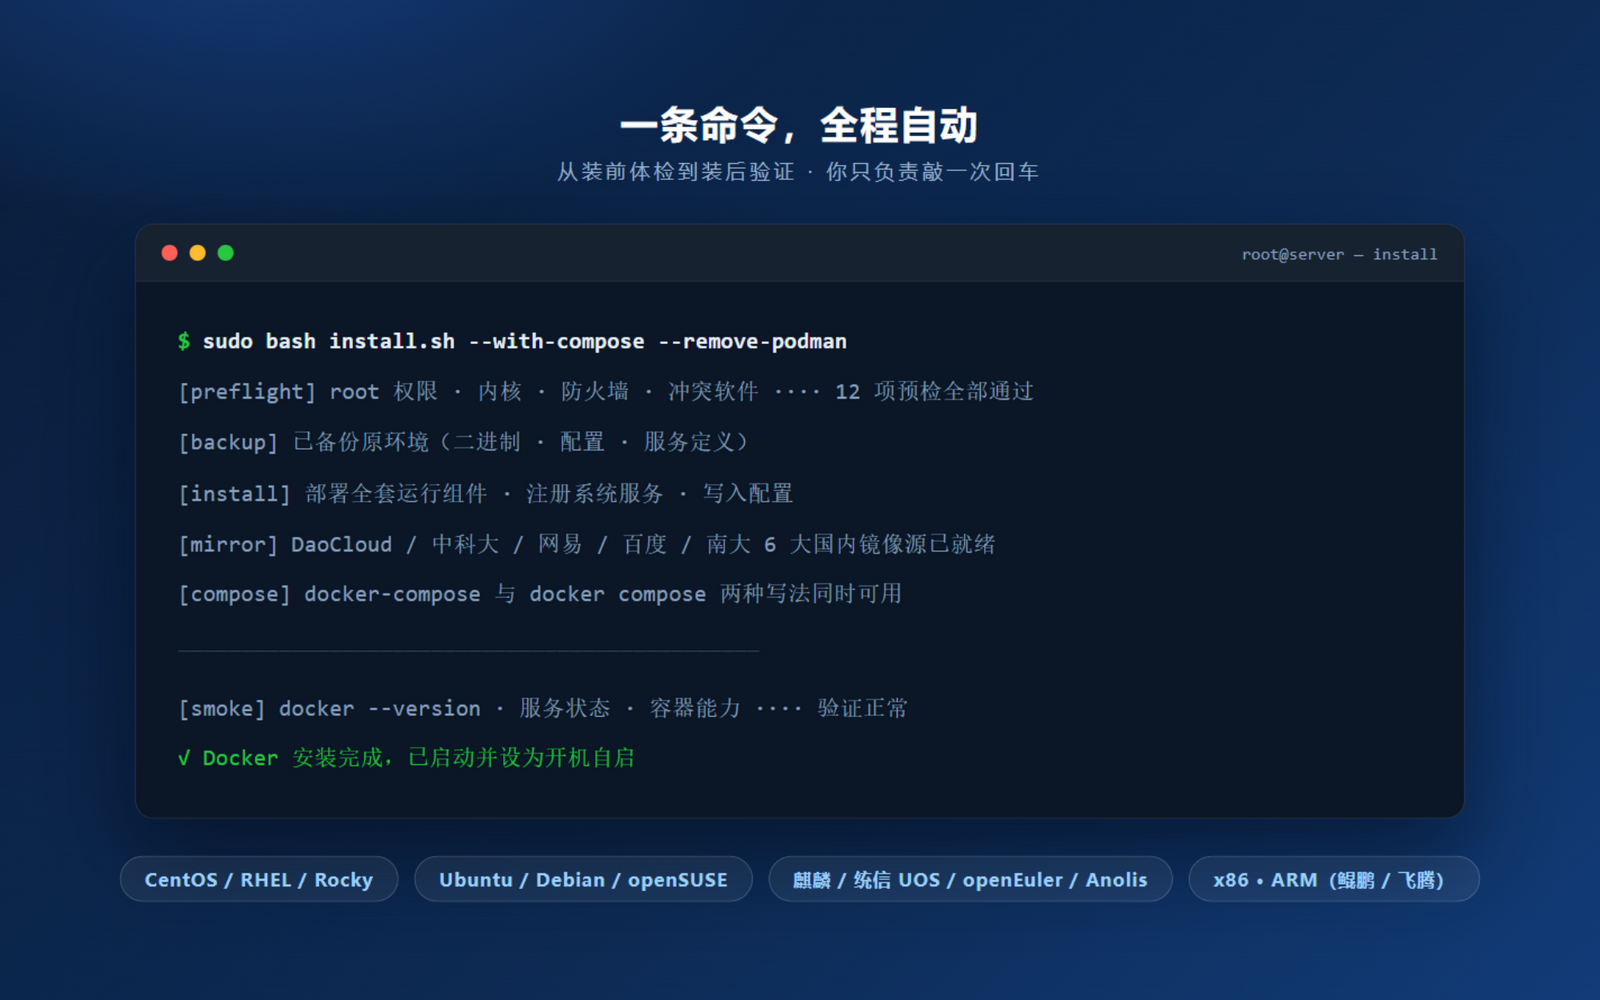Click the [install] 部署全套运行组件 line
This screenshot has height=1000, width=1600.
(x=485, y=493)
